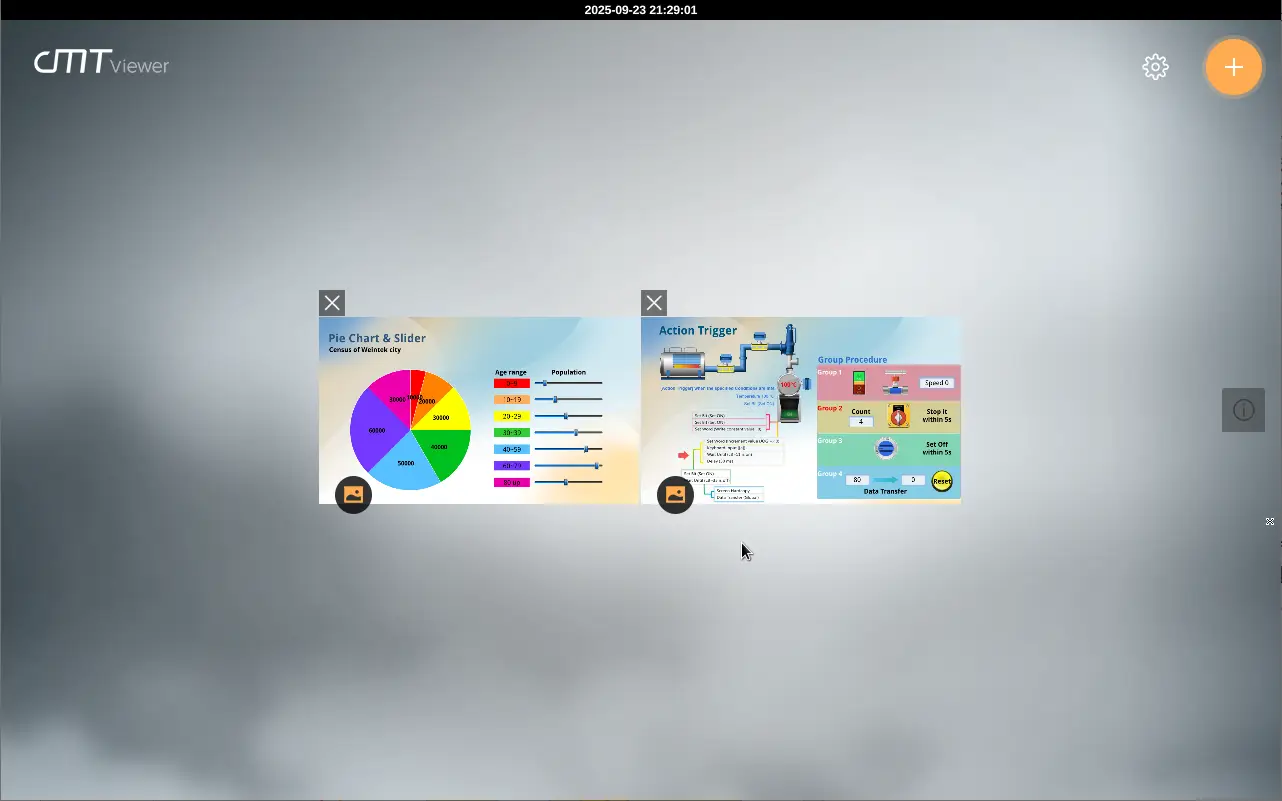This screenshot has height=801, width=1282.
Task: Click the 60-79 age range population slider
Action: pos(568,466)
